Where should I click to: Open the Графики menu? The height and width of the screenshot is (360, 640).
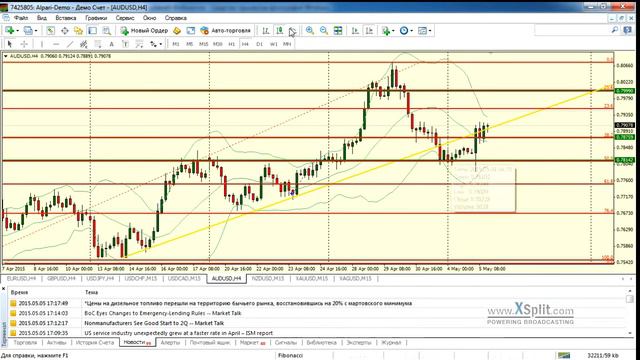point(96,18)
